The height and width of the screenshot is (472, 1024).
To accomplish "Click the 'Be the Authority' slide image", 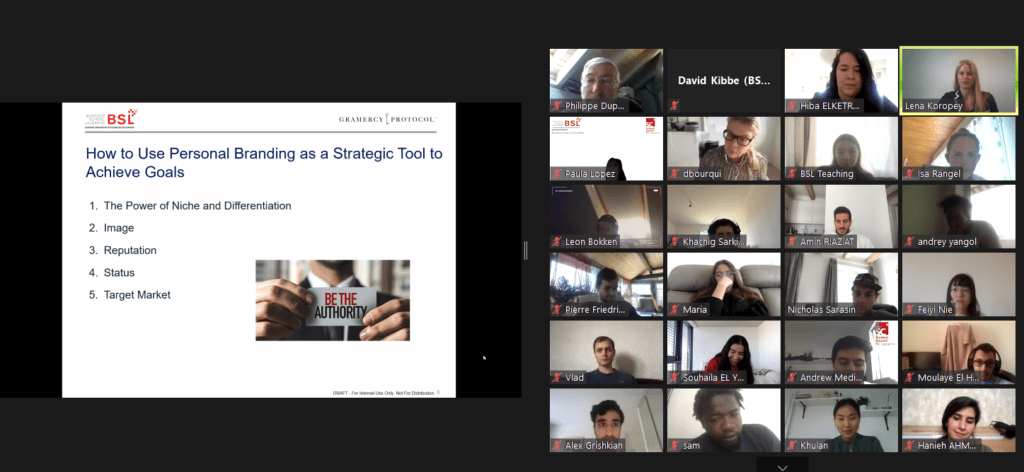I will [332, 300].
